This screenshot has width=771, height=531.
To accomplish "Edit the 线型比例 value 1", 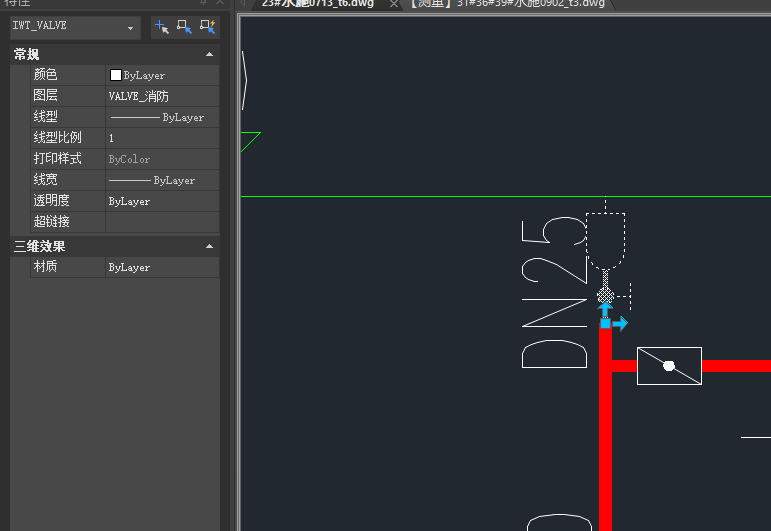I will [162, 138].
